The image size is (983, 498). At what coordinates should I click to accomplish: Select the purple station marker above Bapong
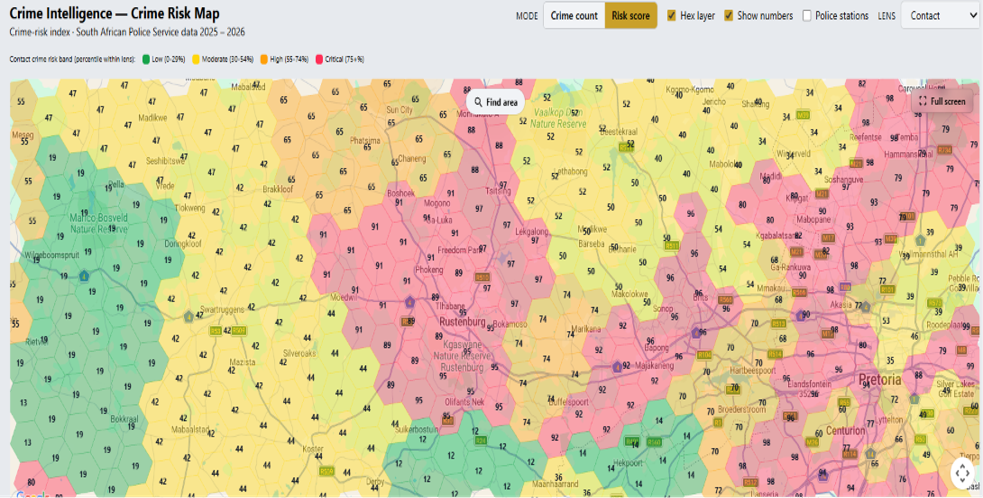[x=696, y=332]
